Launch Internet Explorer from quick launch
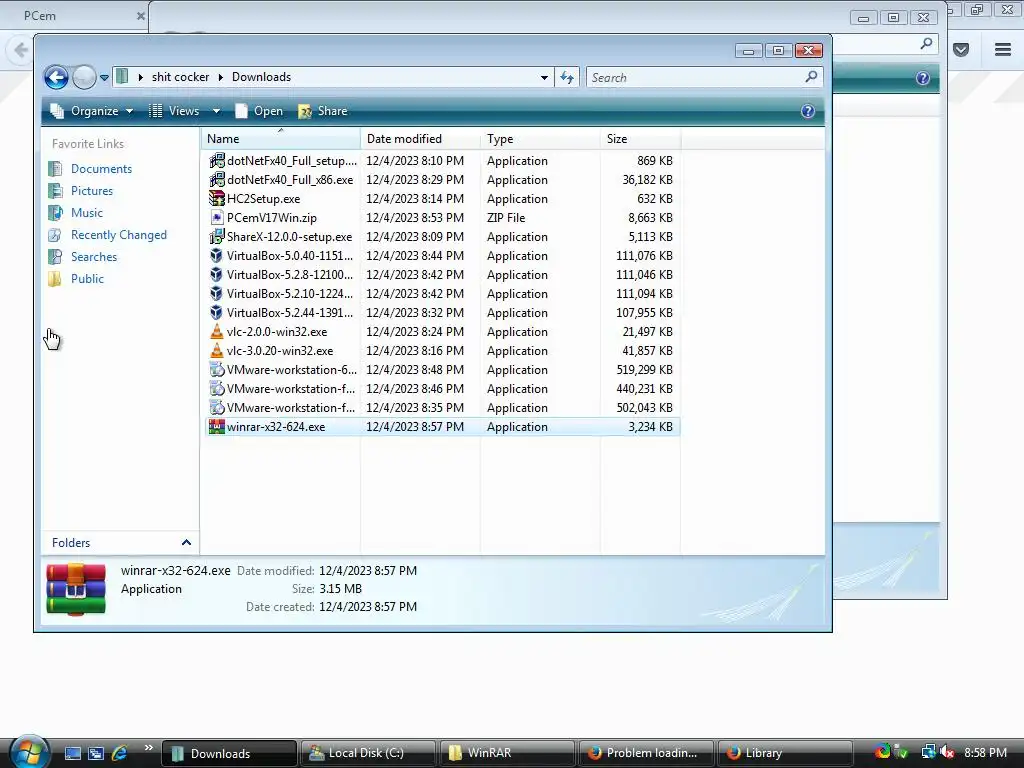1024x768 pixels. tap(120, 753)
